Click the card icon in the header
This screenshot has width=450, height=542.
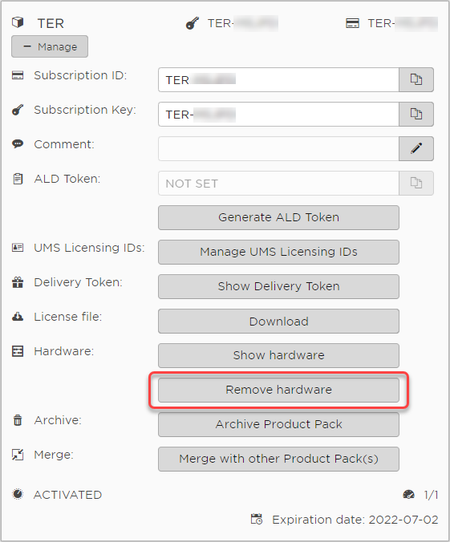353,23
